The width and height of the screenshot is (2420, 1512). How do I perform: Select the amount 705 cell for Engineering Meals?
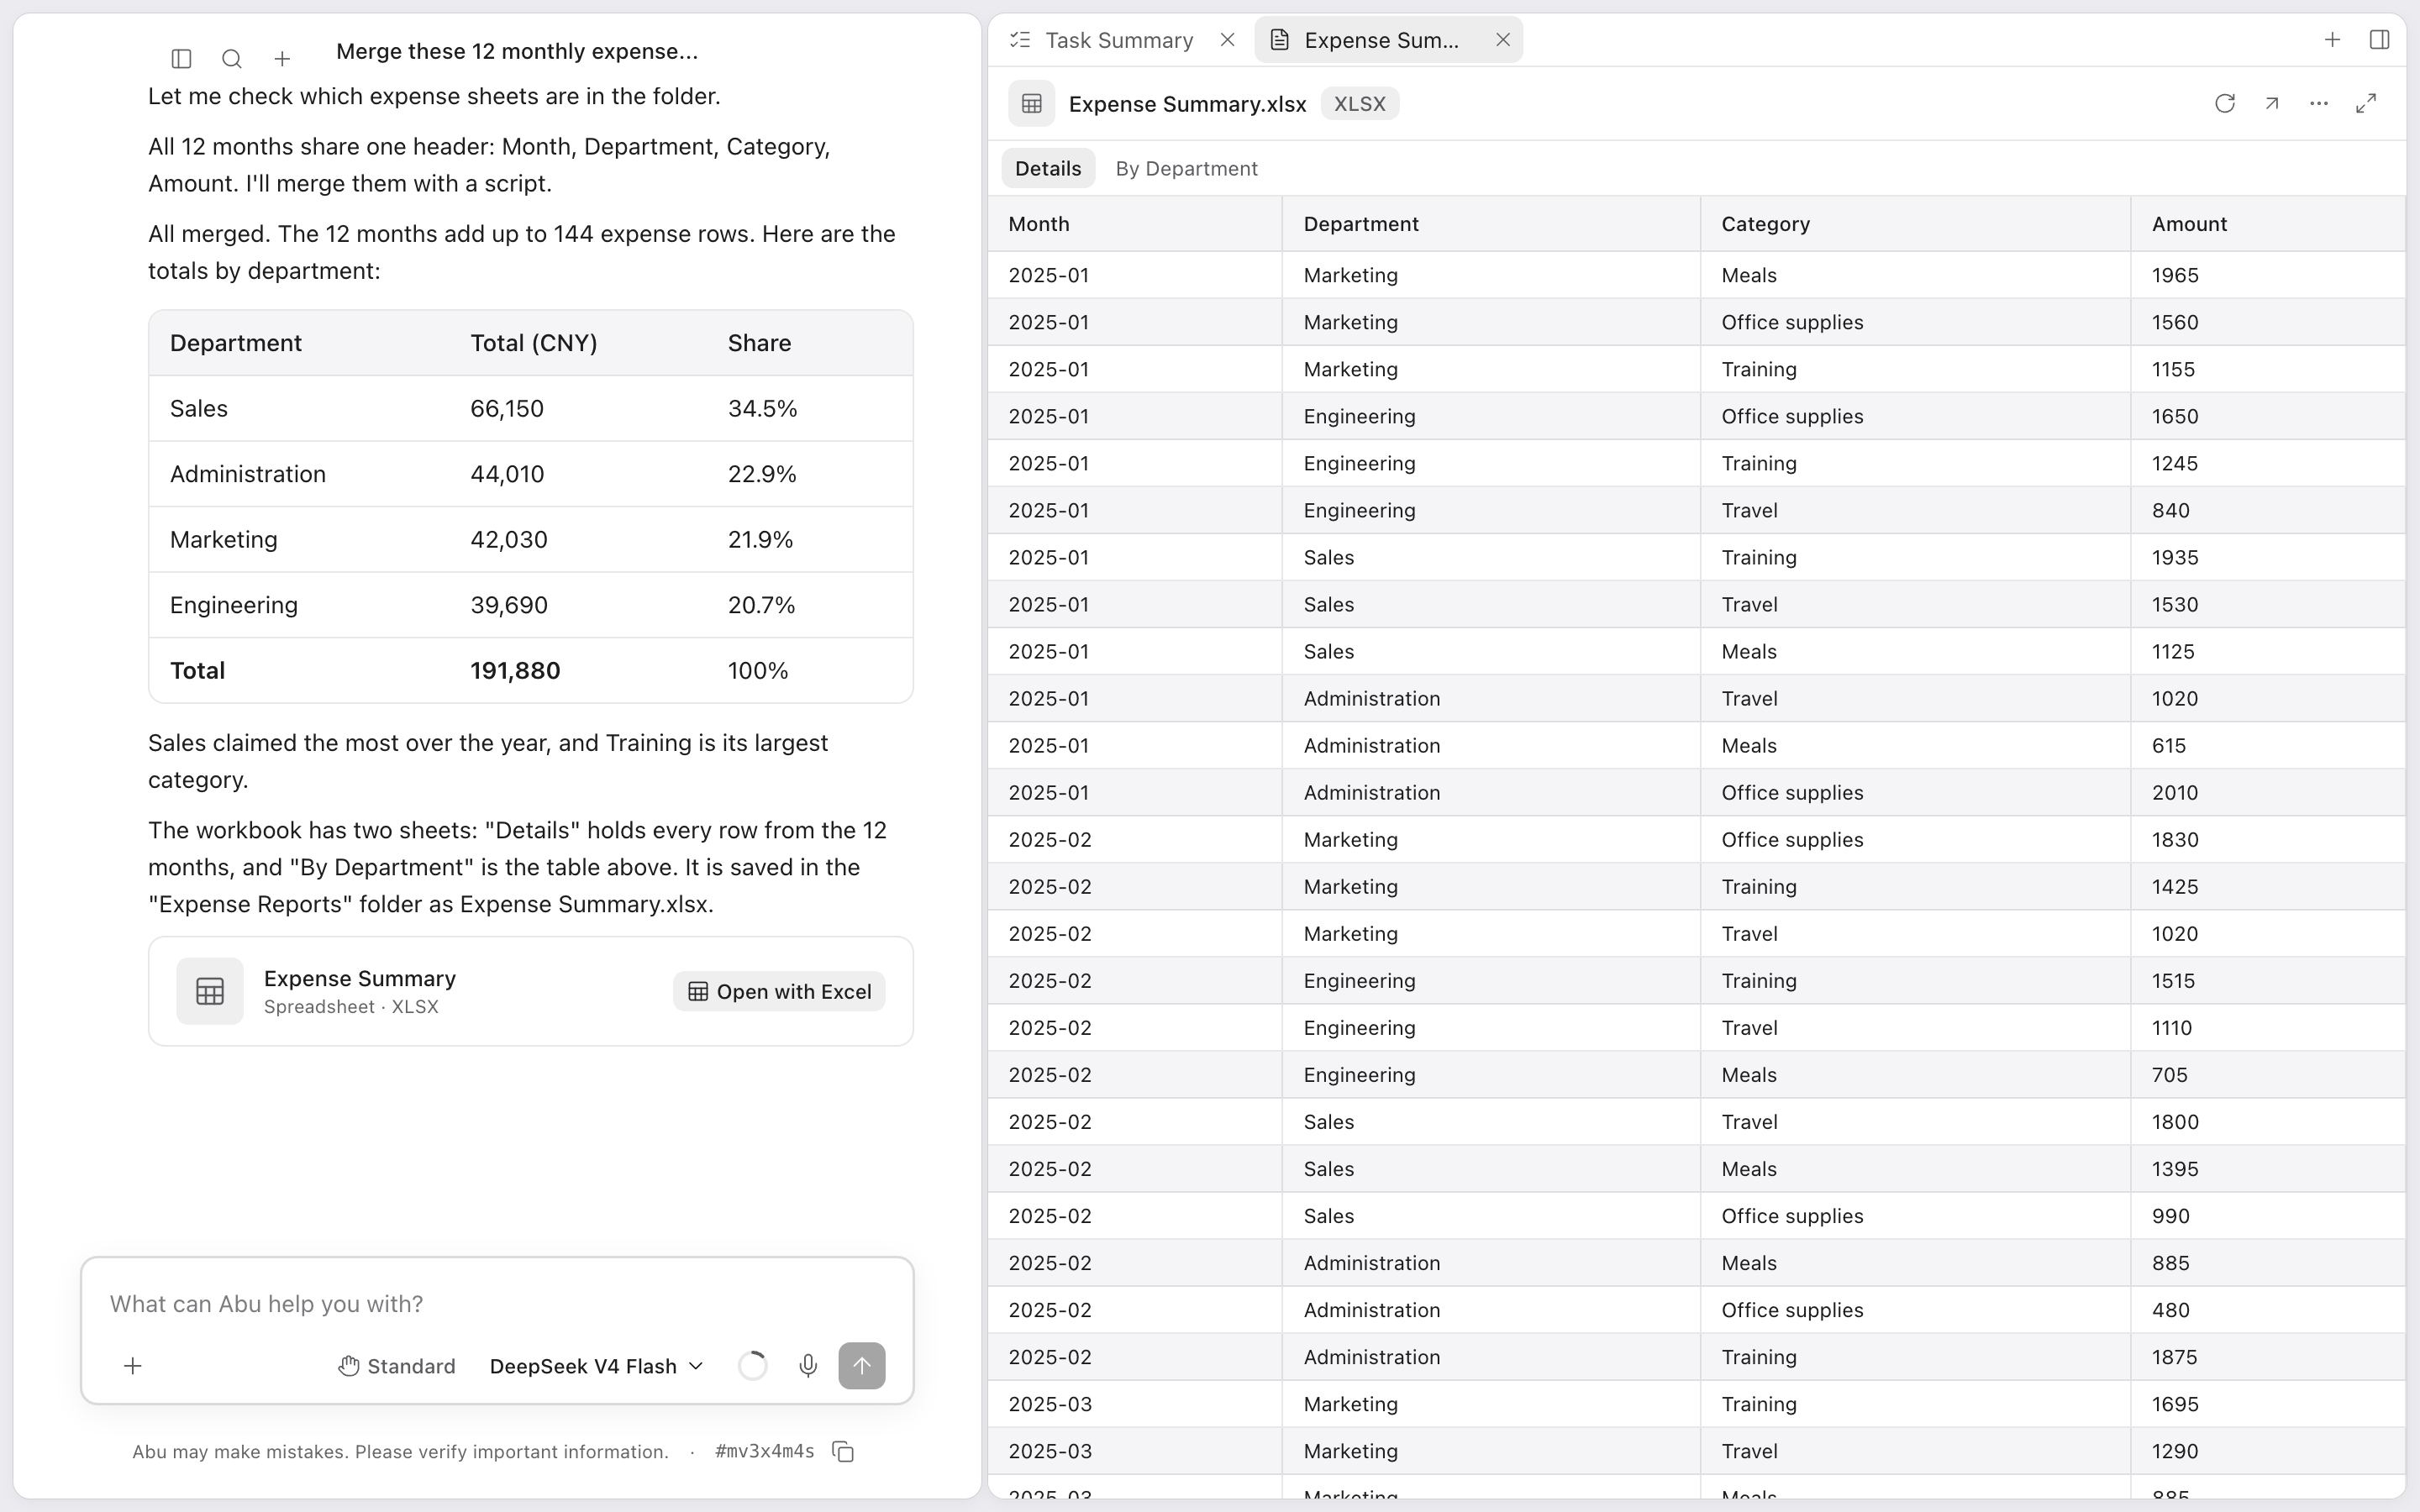click(2267, 1075)
